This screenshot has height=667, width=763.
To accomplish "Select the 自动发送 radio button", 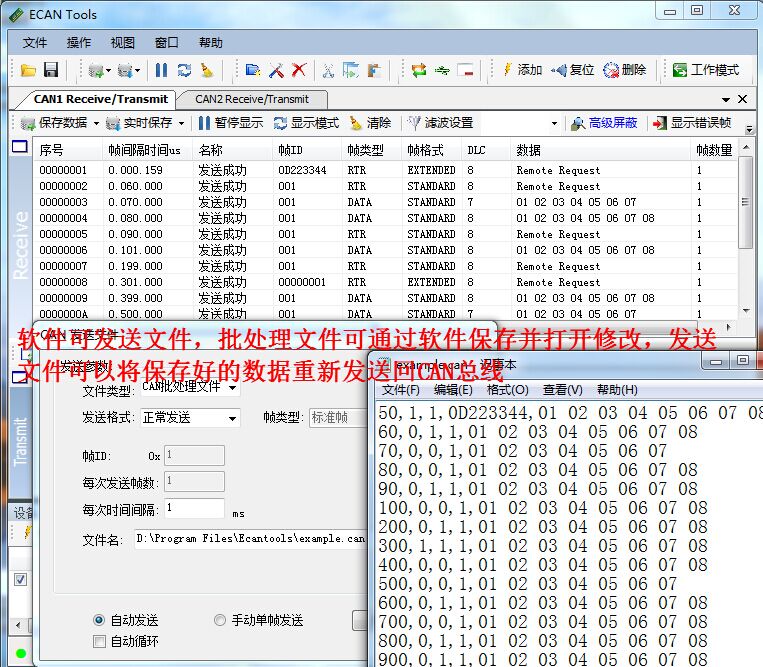I will (x=99, y=620).
